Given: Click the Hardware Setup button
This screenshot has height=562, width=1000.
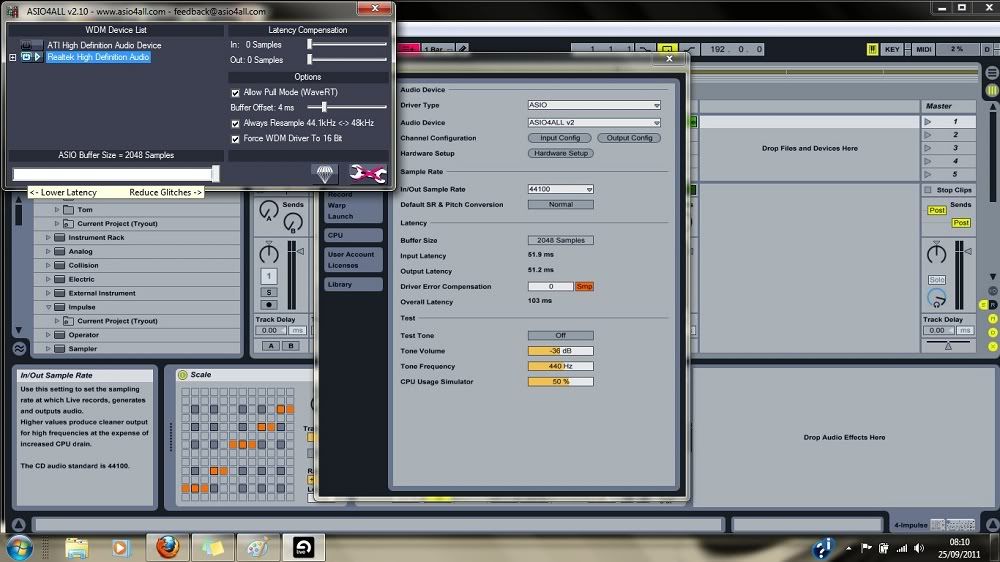Looking at the screenshot, I should pyautogui.click(x=560, y=153).
